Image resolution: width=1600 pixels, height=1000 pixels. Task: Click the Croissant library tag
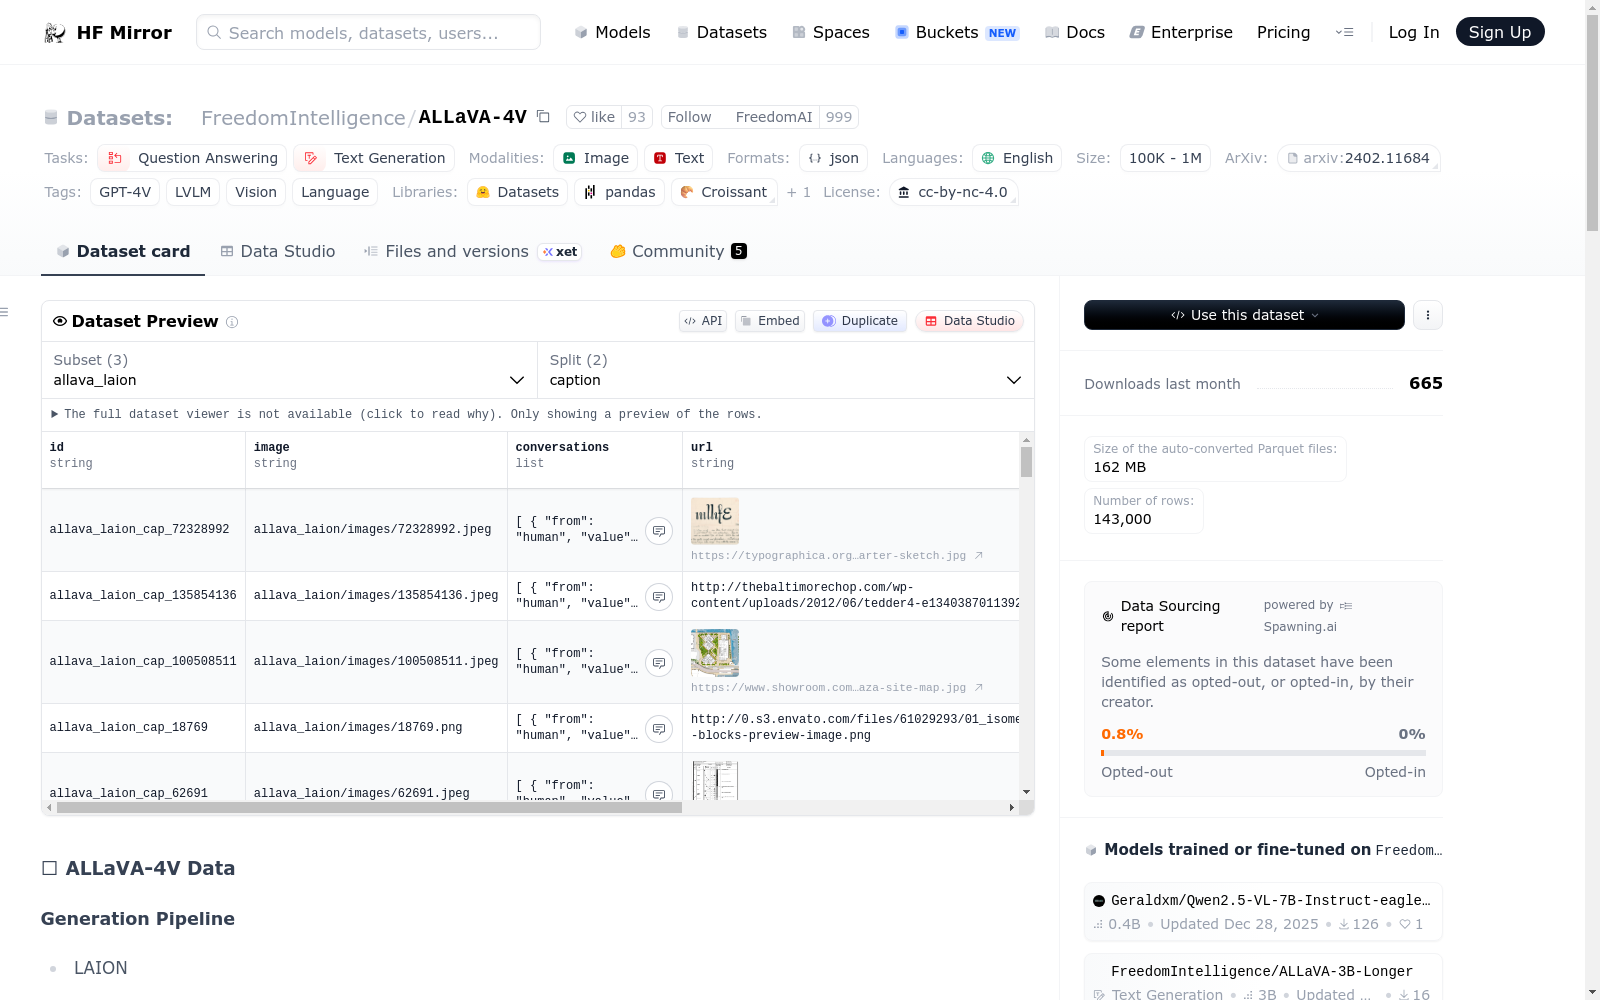[724, 192]
